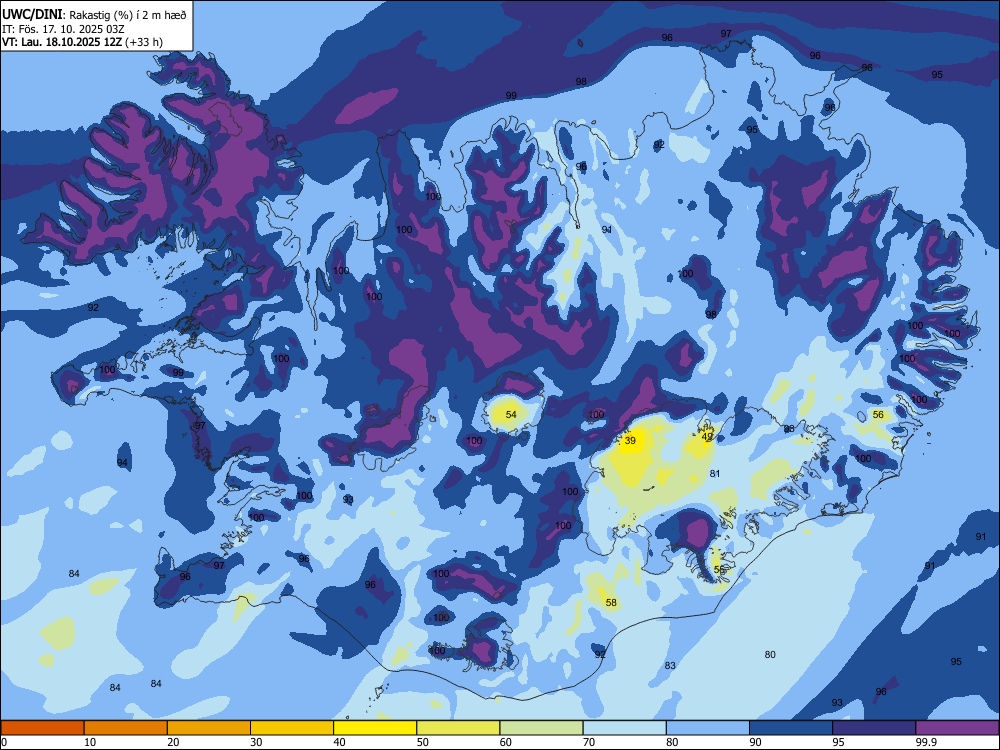Click the 20–30 amber legend swatch
The image size is (1000, 750).
tap(209, 728)
